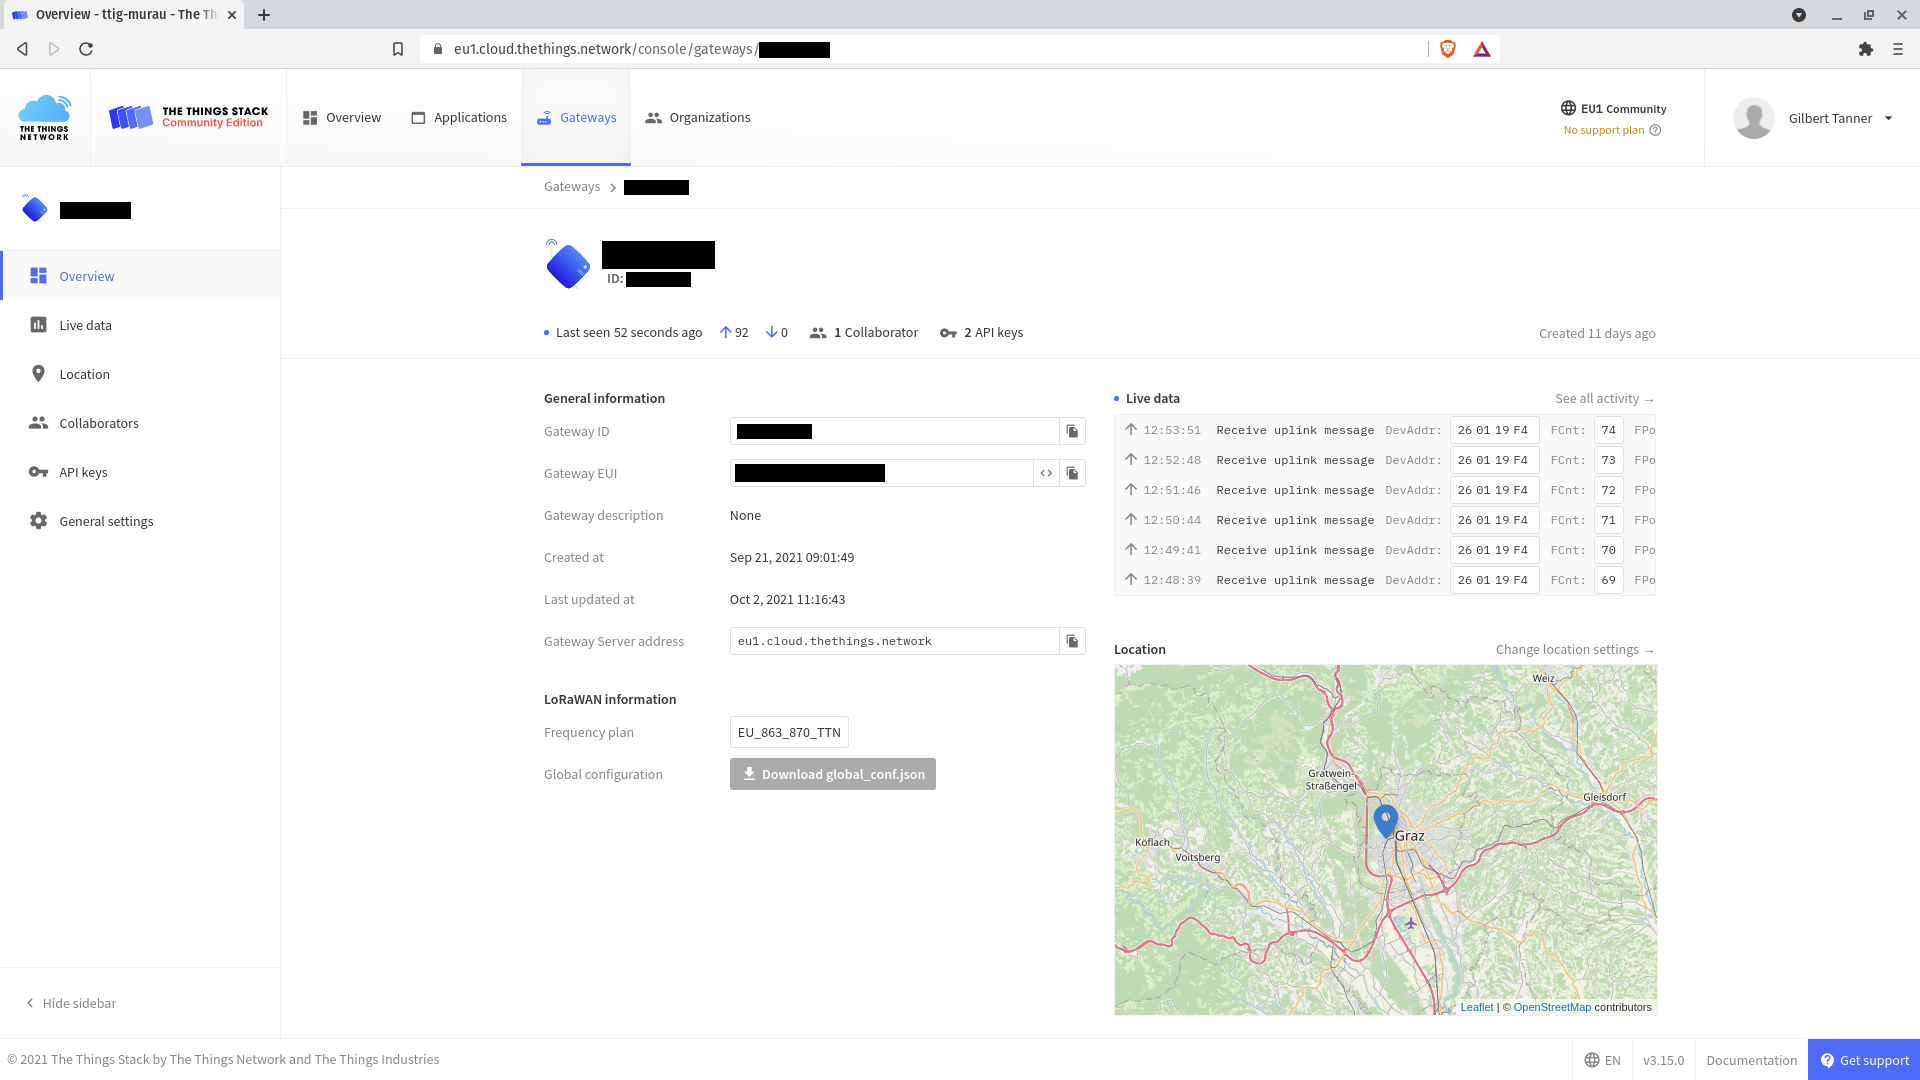Copy the Gateway EUI value
The image size is (1920, 1080).
[x=1072, y=473]
